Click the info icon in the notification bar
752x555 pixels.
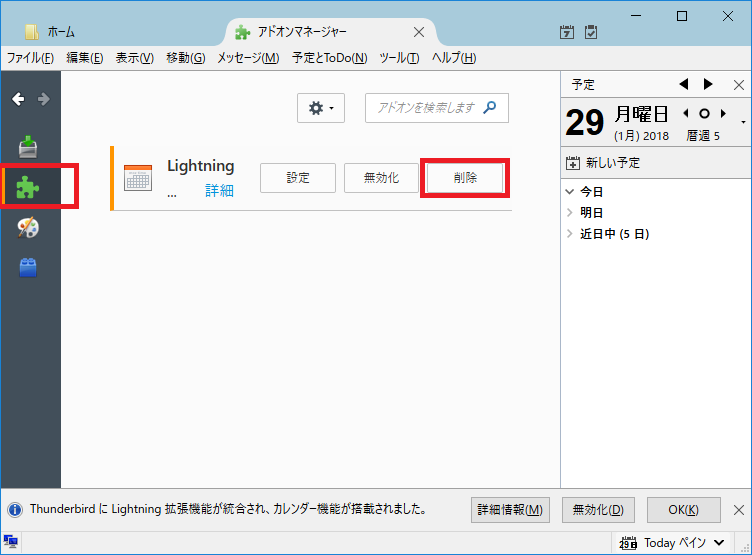click(15, 509)
